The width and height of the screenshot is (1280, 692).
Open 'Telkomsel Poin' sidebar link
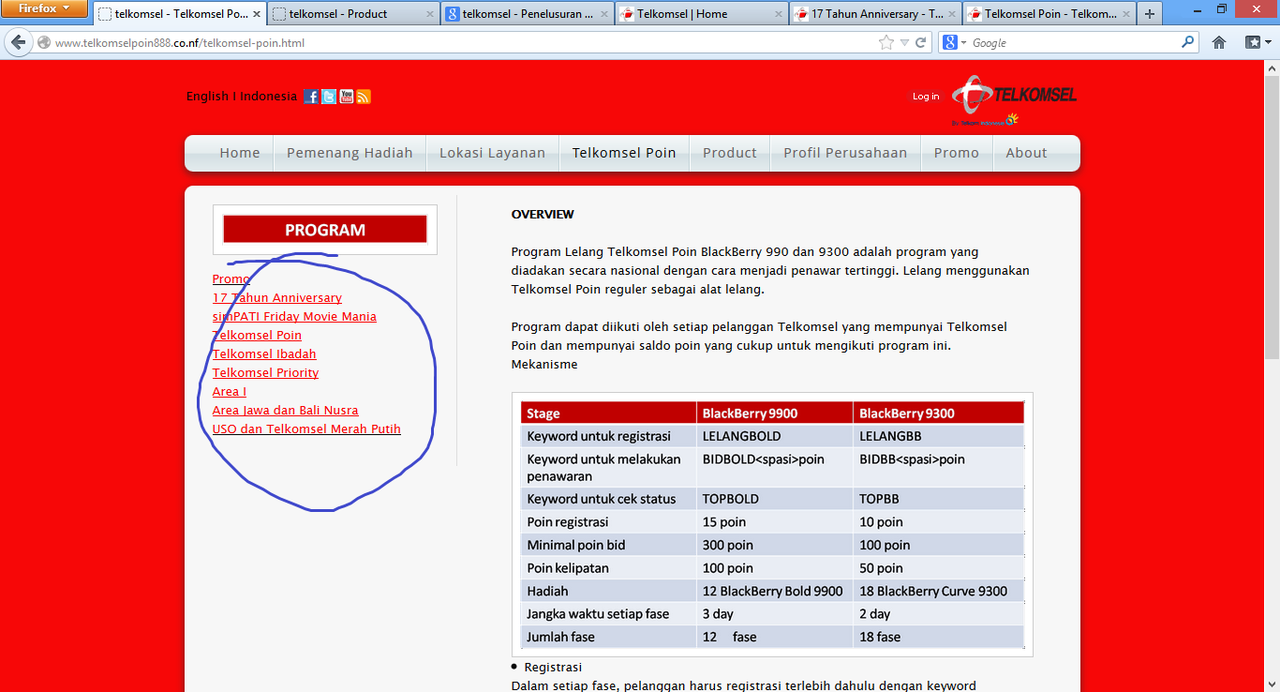(257, 335)
